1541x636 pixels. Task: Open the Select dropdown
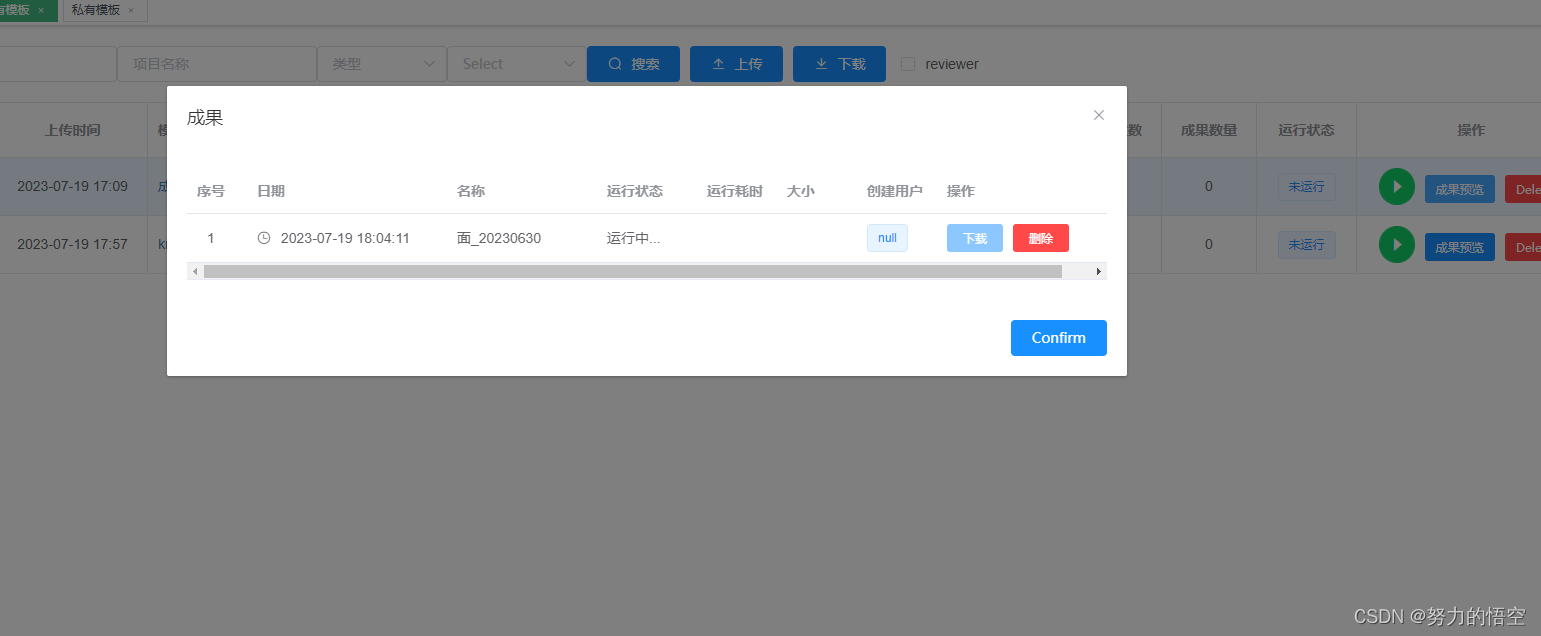tap(515, 64)
